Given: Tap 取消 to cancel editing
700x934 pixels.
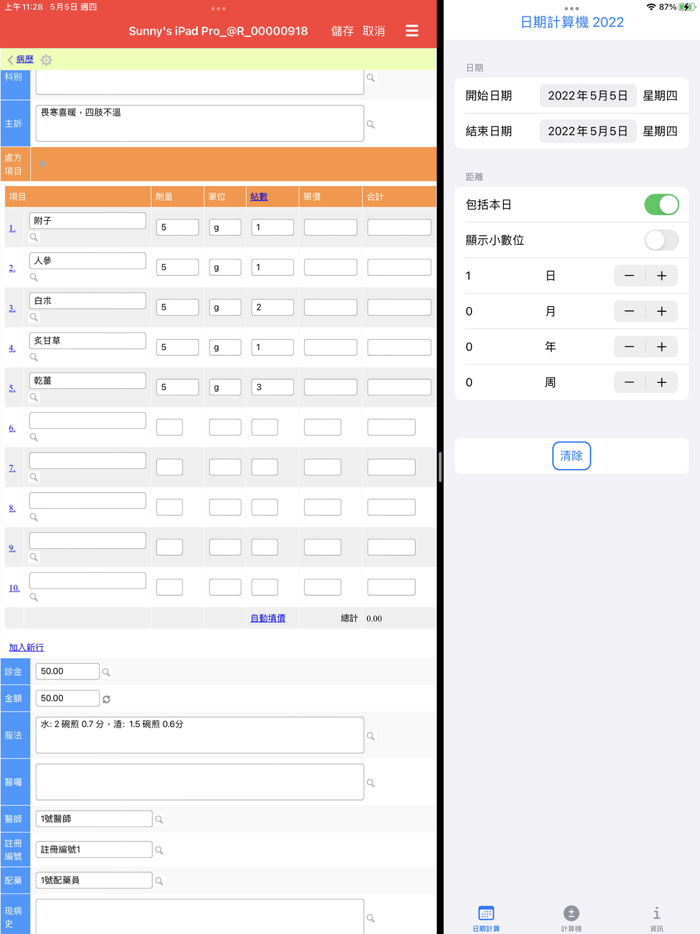Looking at the screenshot, I should pos(374,31).
